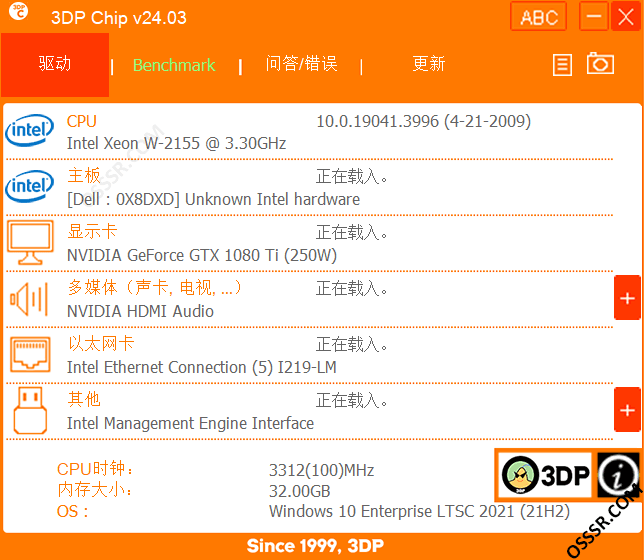This screenshot has height=560, width=644.
Task: Click the 3DP duck logo button
Action: pos(545,475)
